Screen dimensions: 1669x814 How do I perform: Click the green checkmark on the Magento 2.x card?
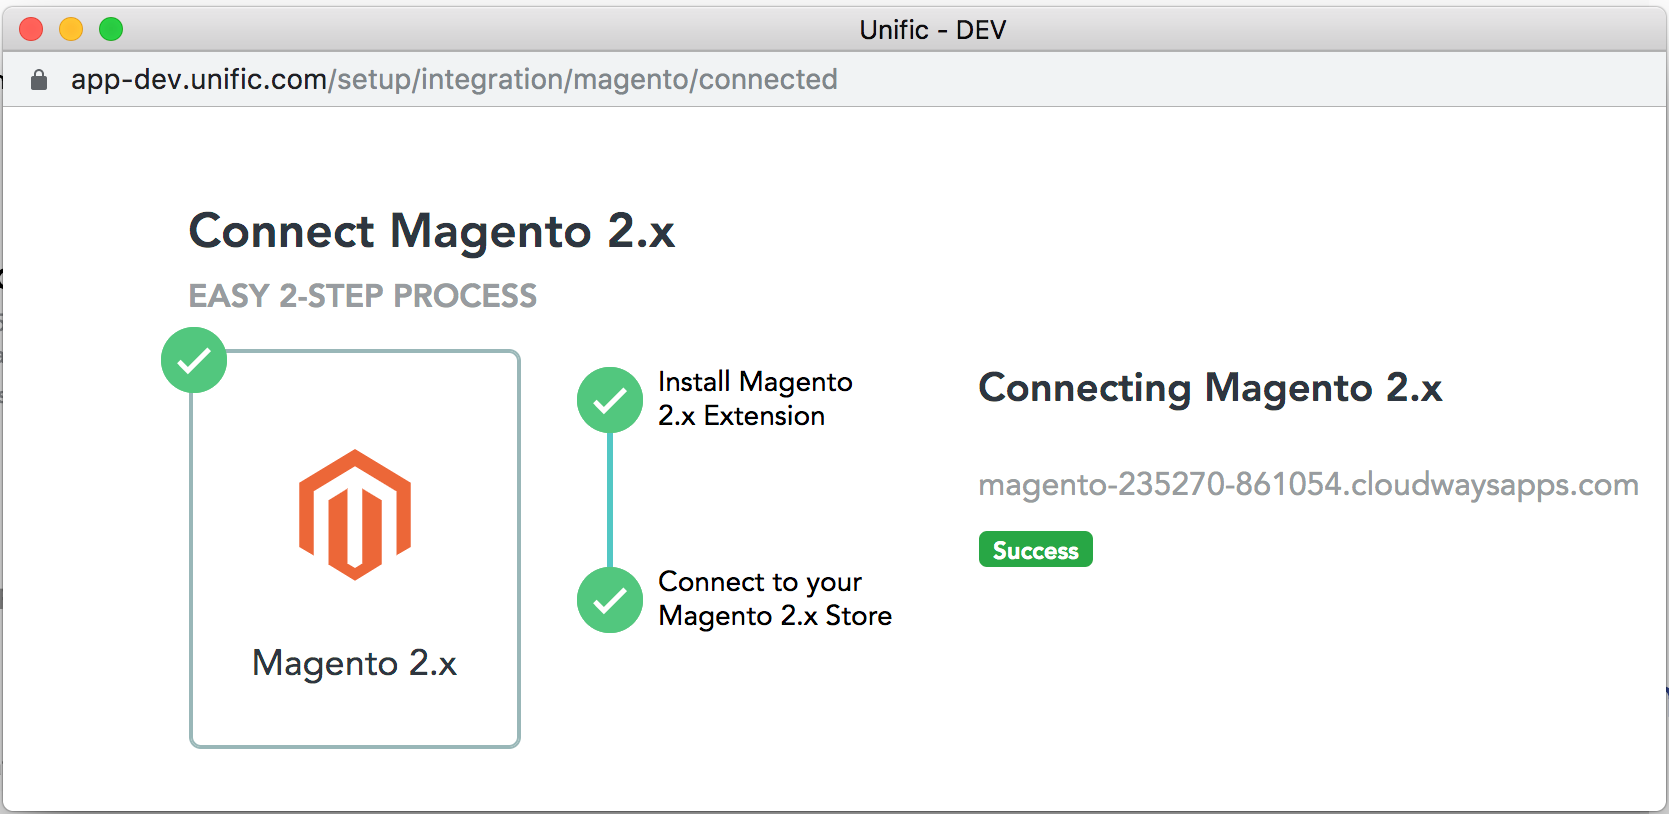pyautogui.click(x=194, y=360)
